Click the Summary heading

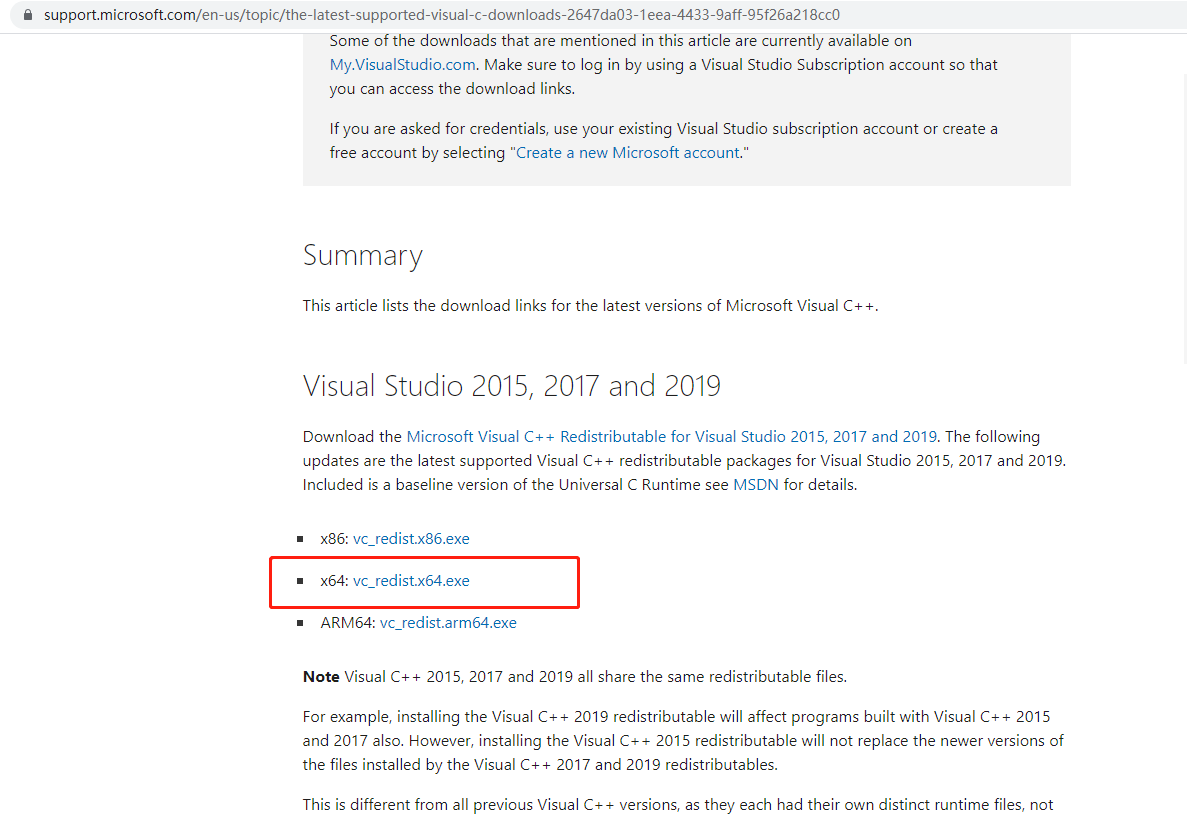(363, 256)
